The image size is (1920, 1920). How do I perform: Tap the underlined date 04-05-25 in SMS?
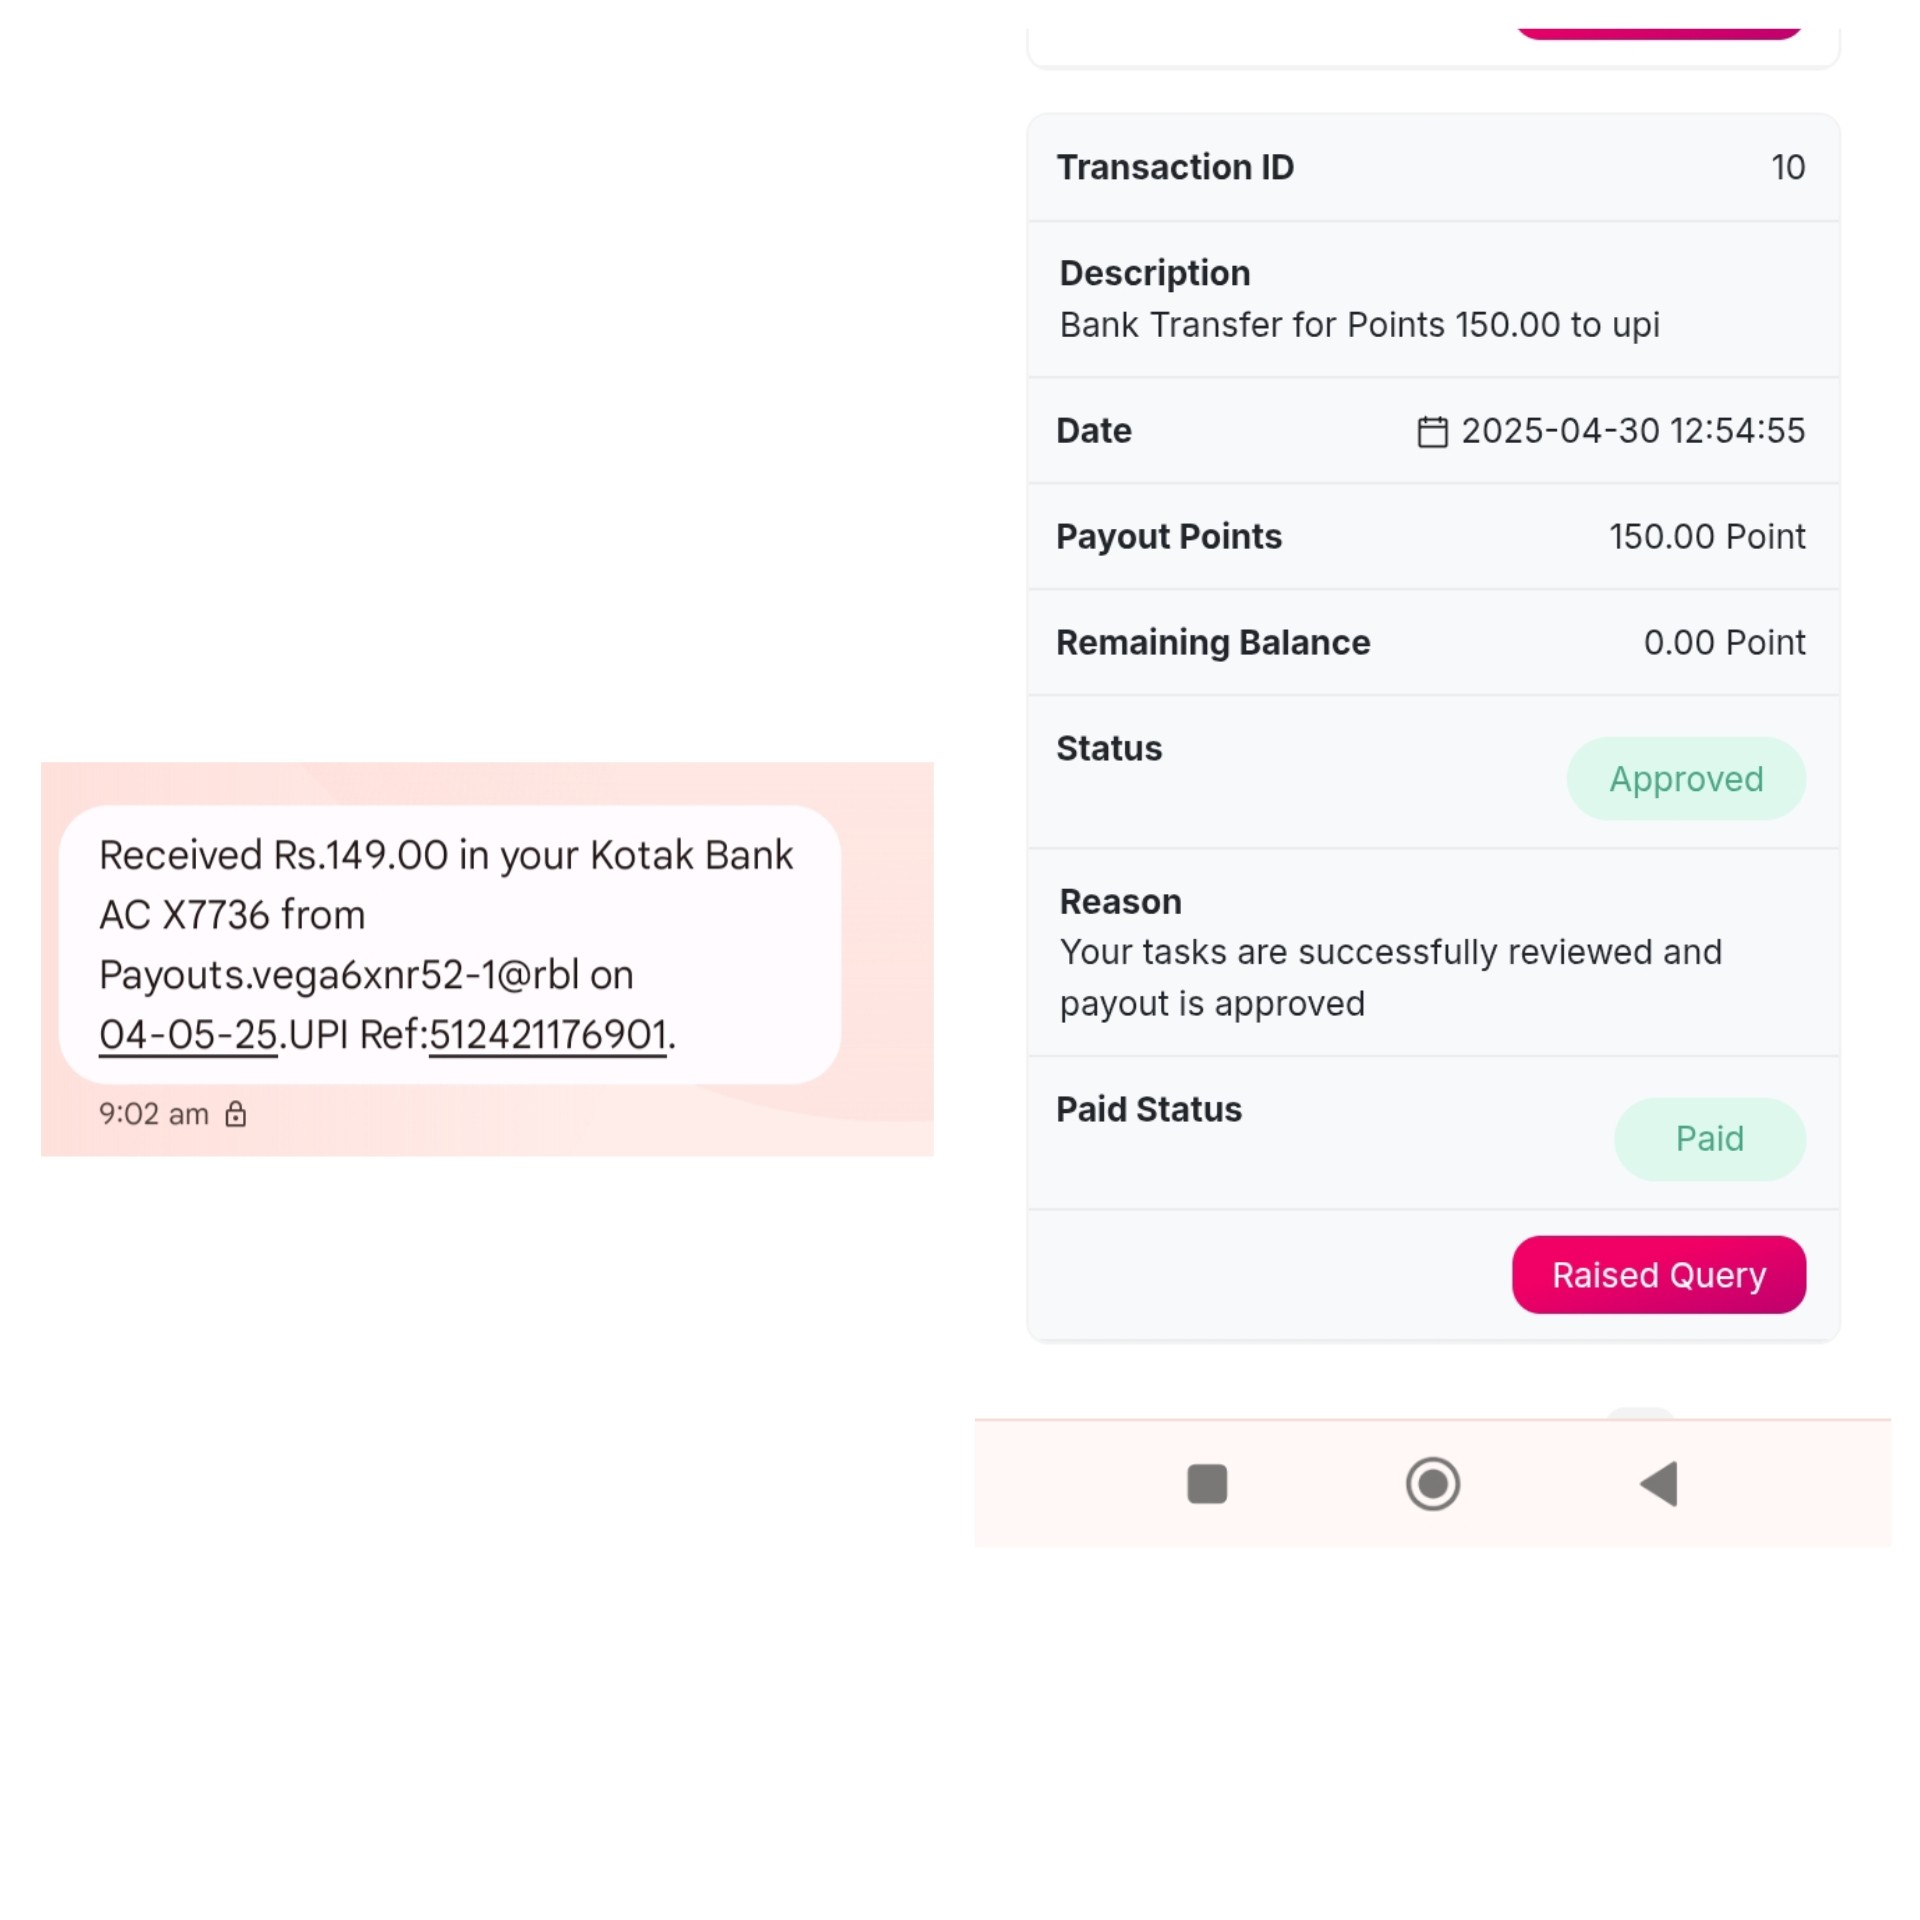(188, 1035)
